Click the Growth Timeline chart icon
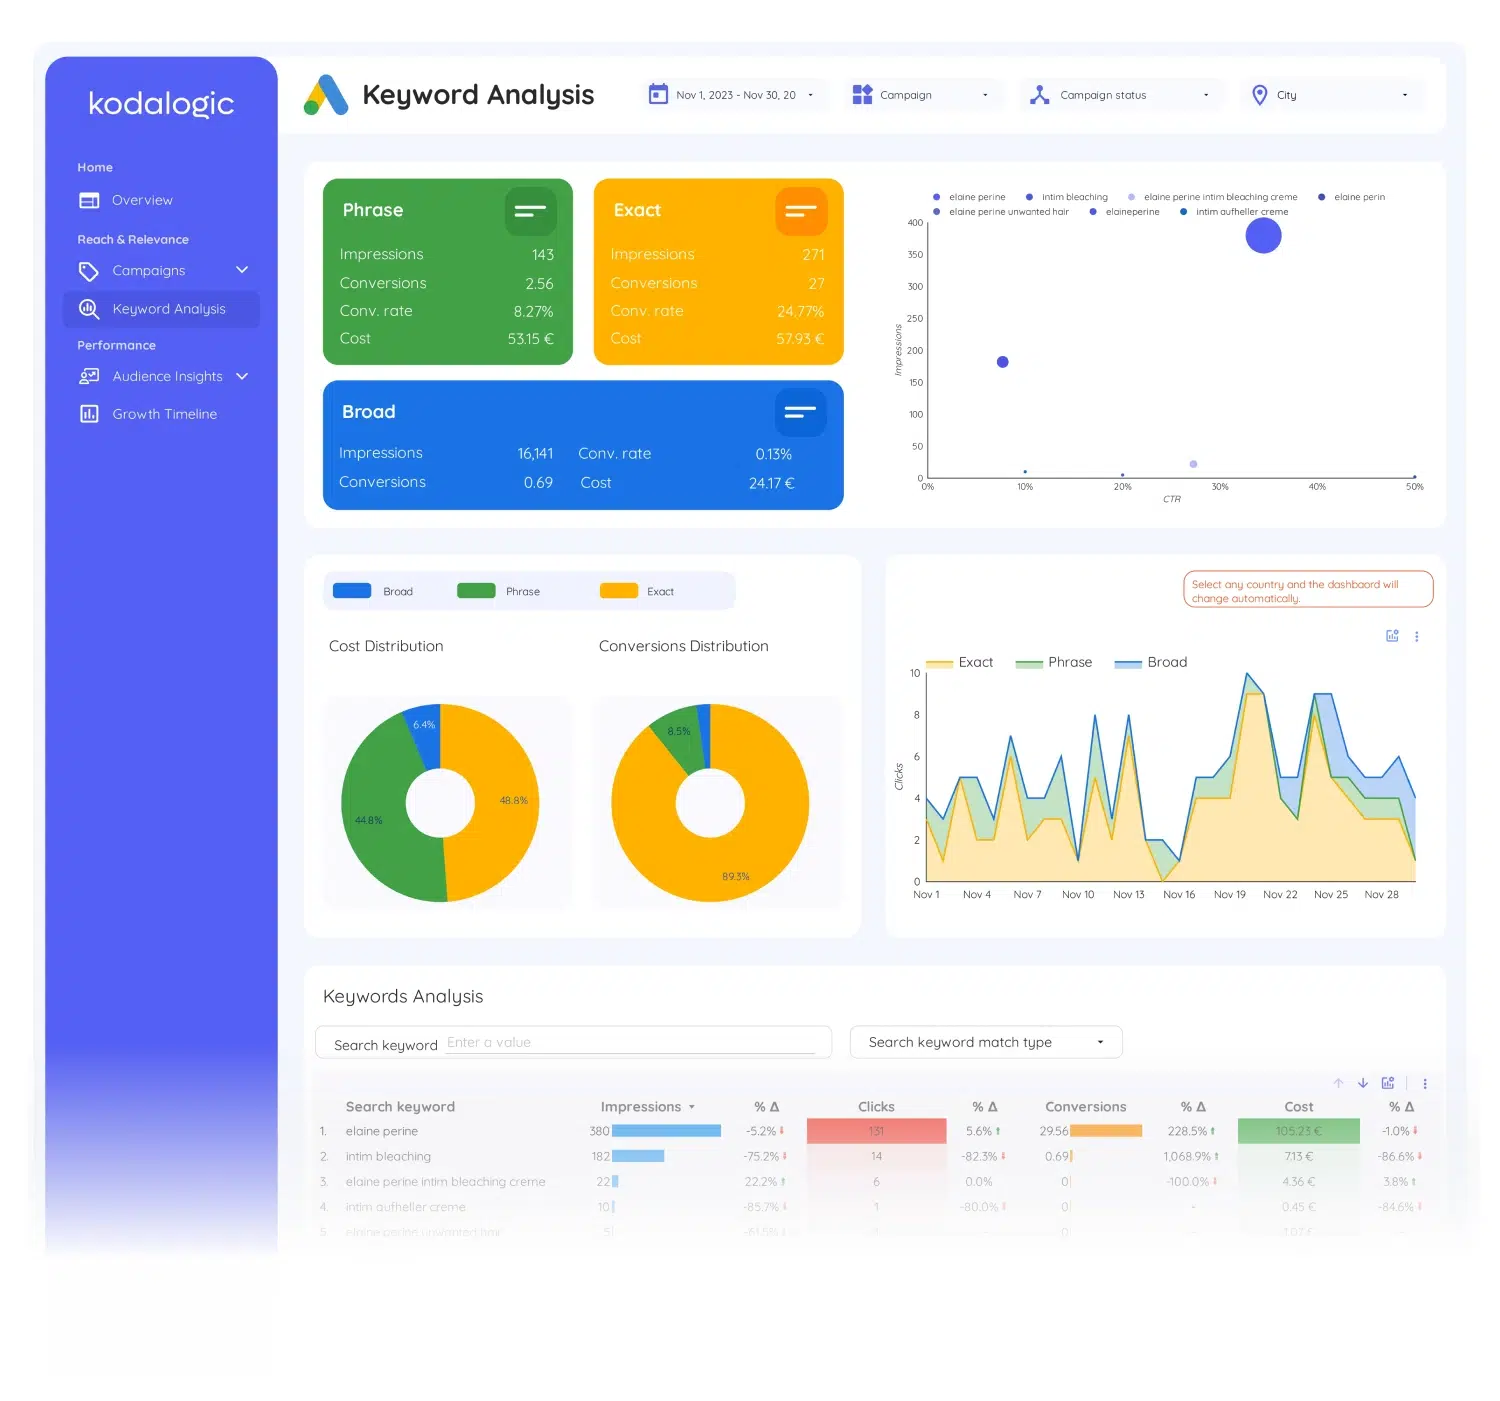 tap(89, 414)
